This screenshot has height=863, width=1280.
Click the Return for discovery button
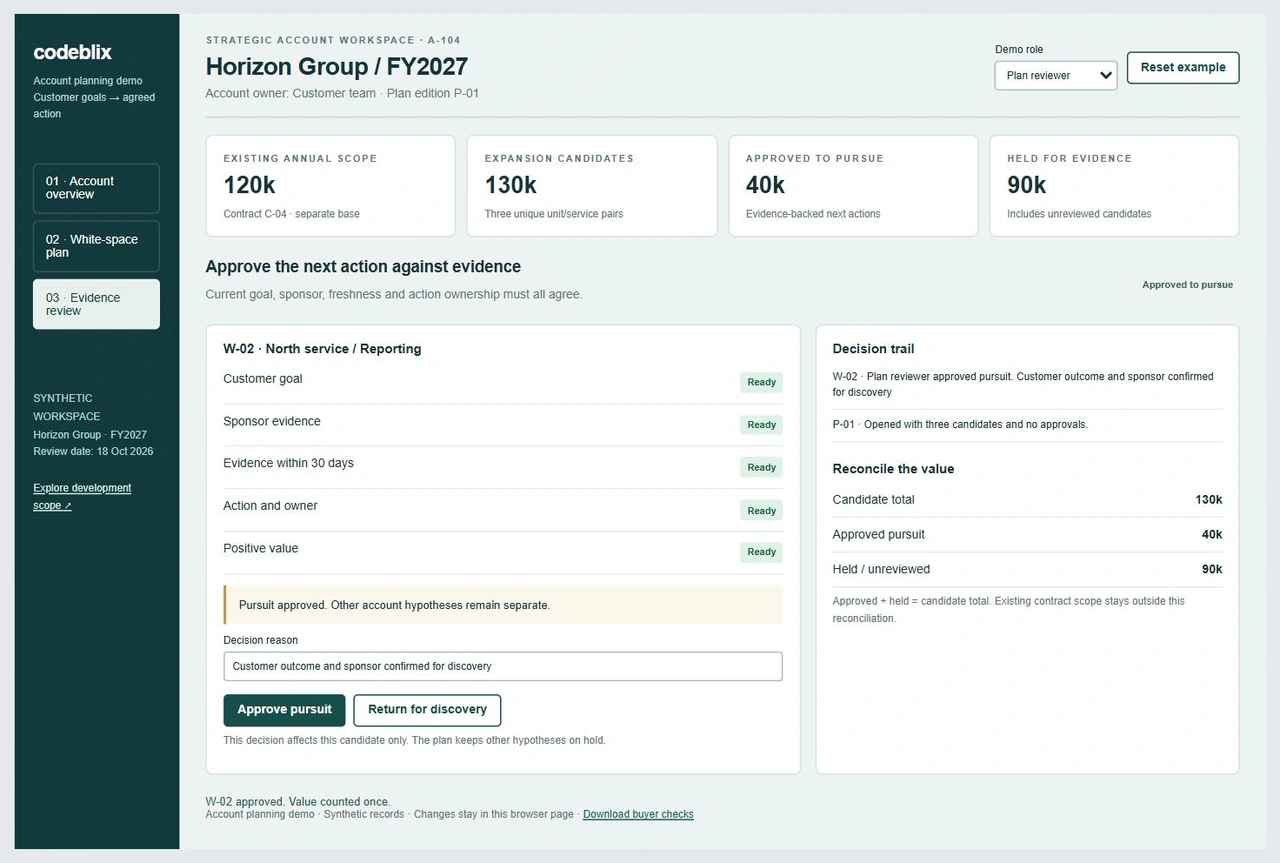pos(427,710)
